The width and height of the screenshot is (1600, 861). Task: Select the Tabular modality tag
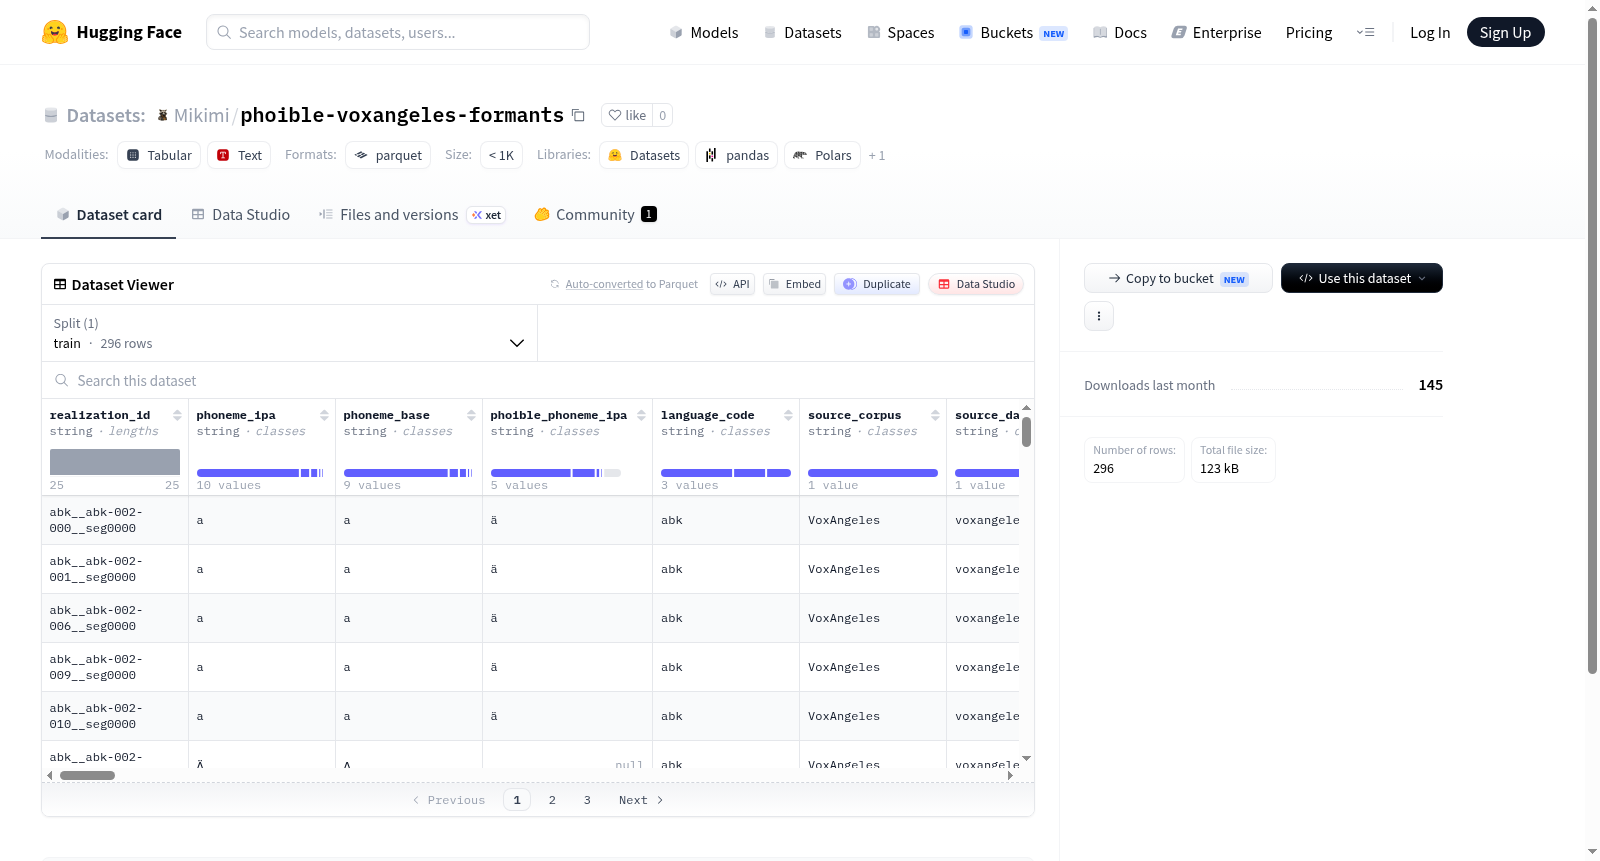click(159, 155)
